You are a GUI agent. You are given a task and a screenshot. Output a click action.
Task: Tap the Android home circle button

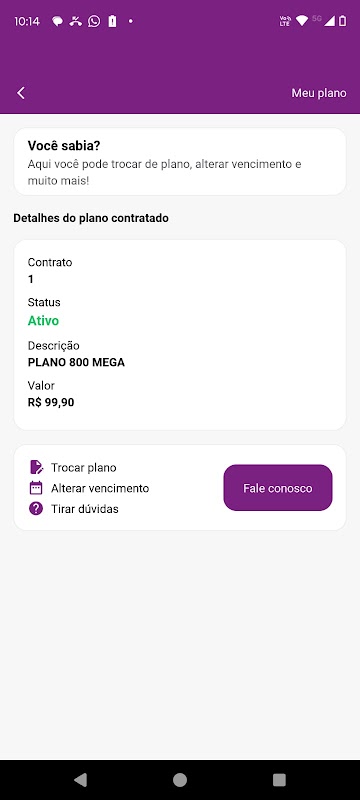(180, 780)
